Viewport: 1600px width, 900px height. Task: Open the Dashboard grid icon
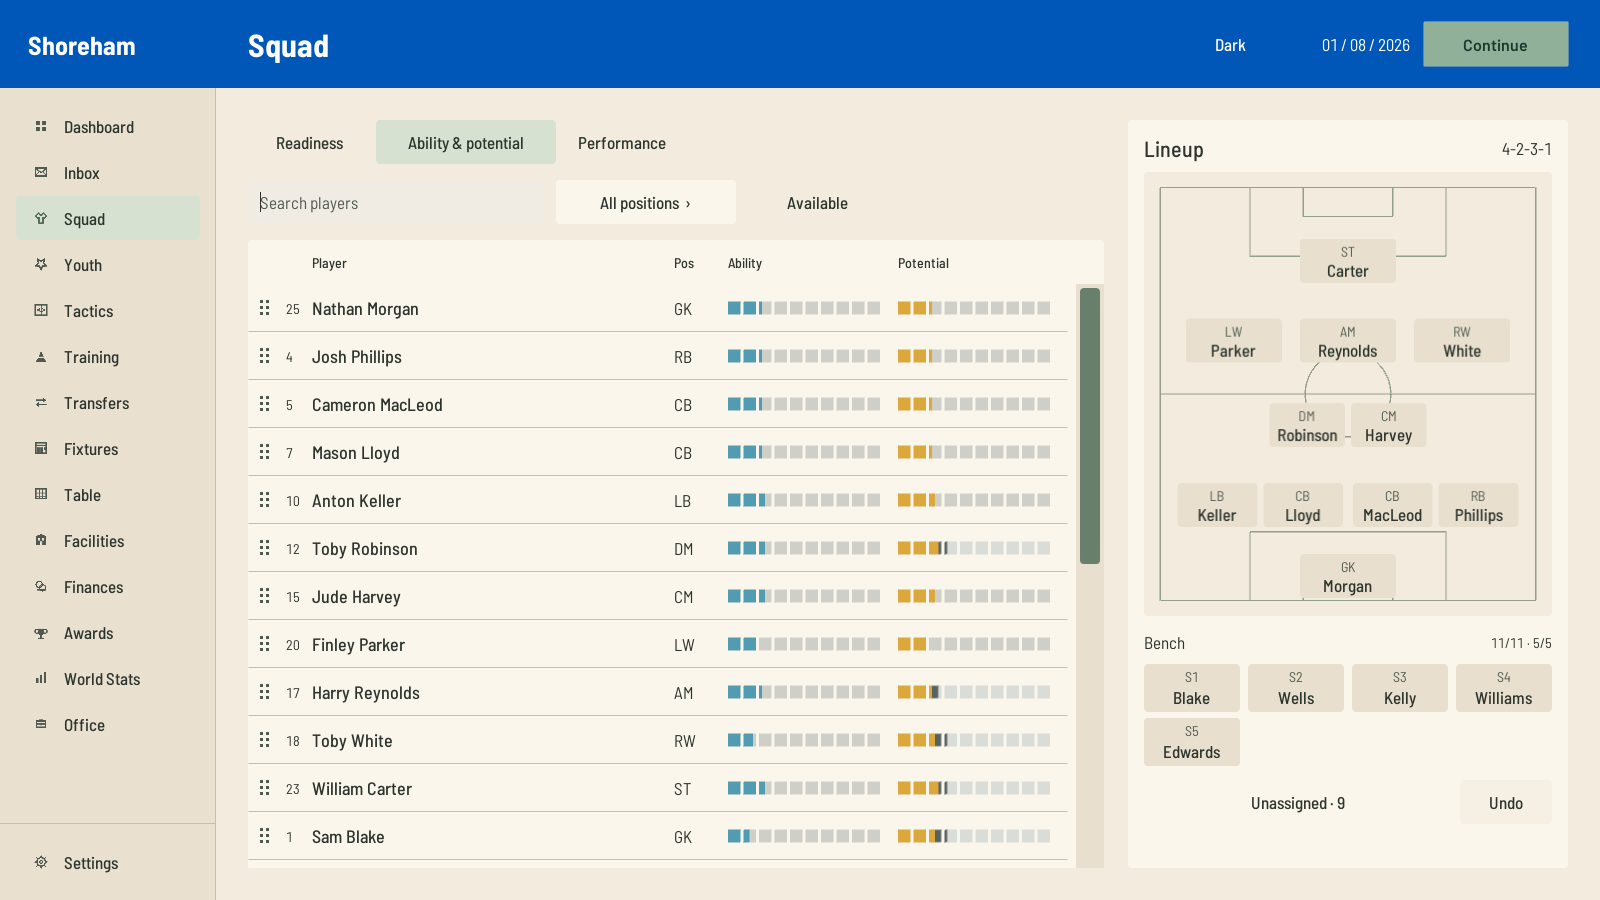click(41, 126)
